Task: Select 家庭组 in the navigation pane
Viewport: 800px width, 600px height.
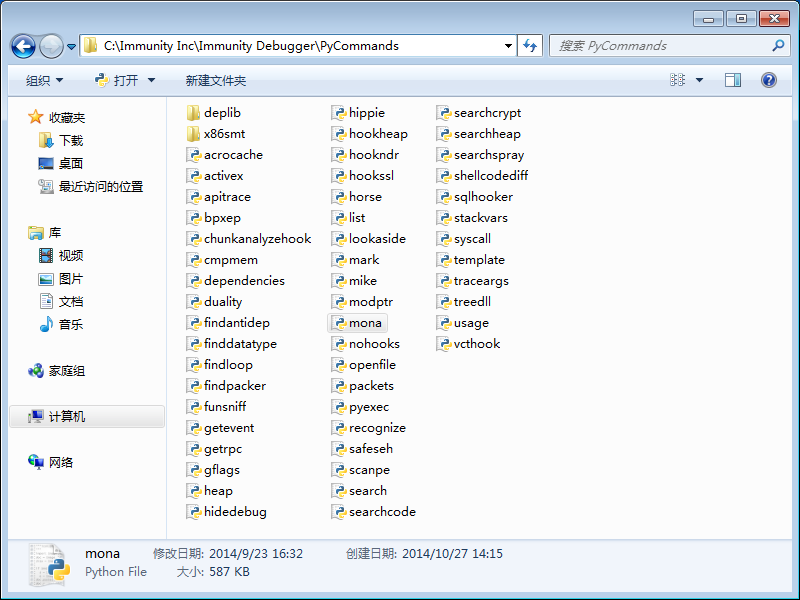Action: tap(57, 371)
